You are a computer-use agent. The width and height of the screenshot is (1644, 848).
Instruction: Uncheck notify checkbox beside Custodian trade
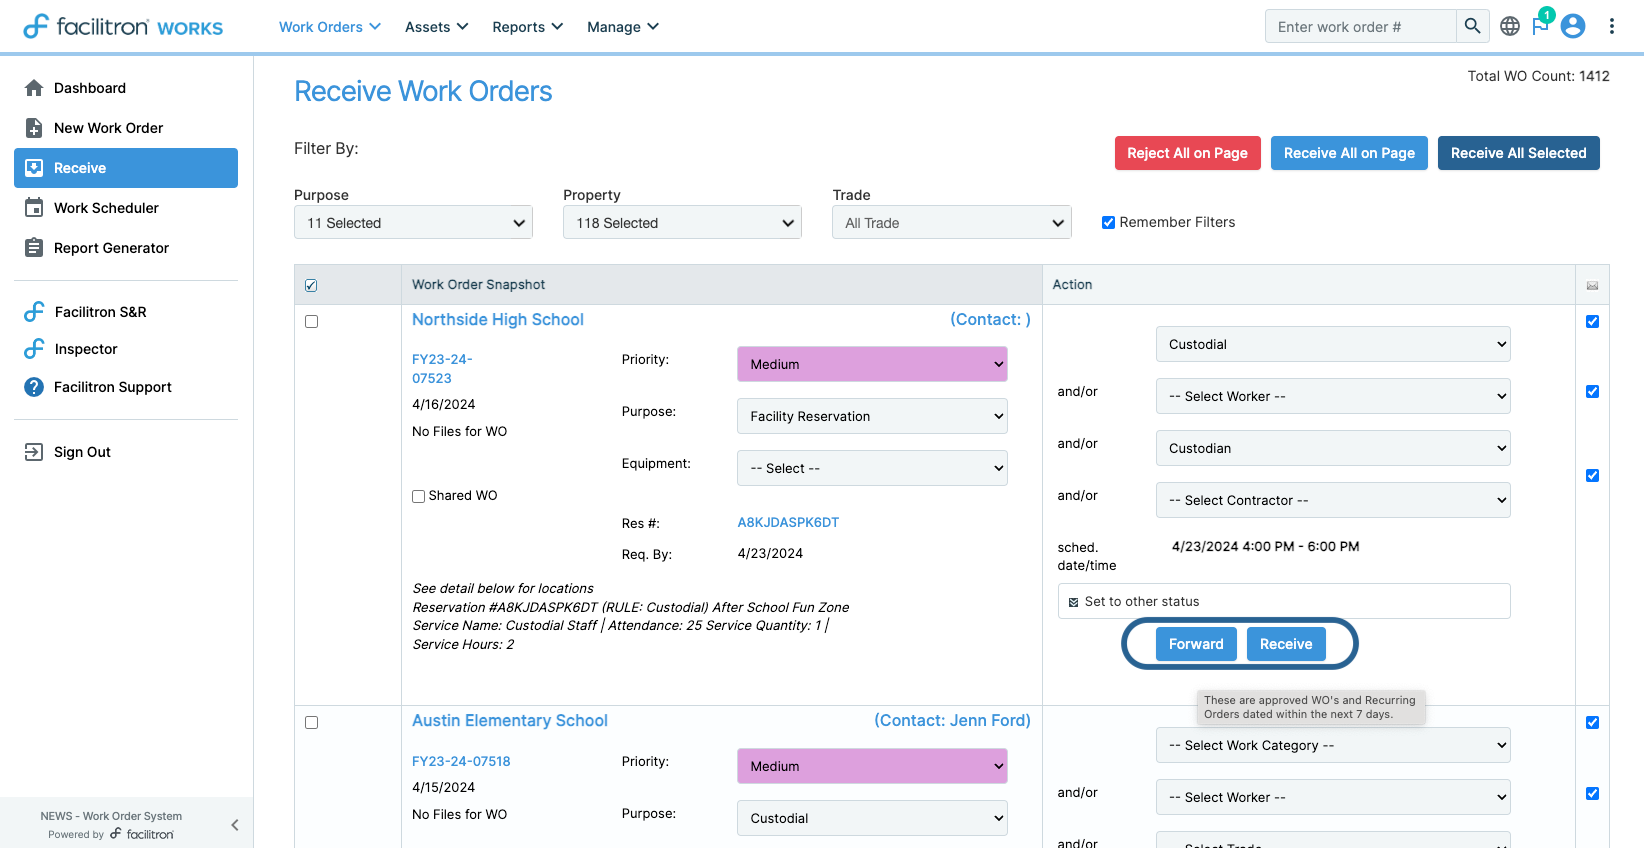click(x=1592, y=475)
